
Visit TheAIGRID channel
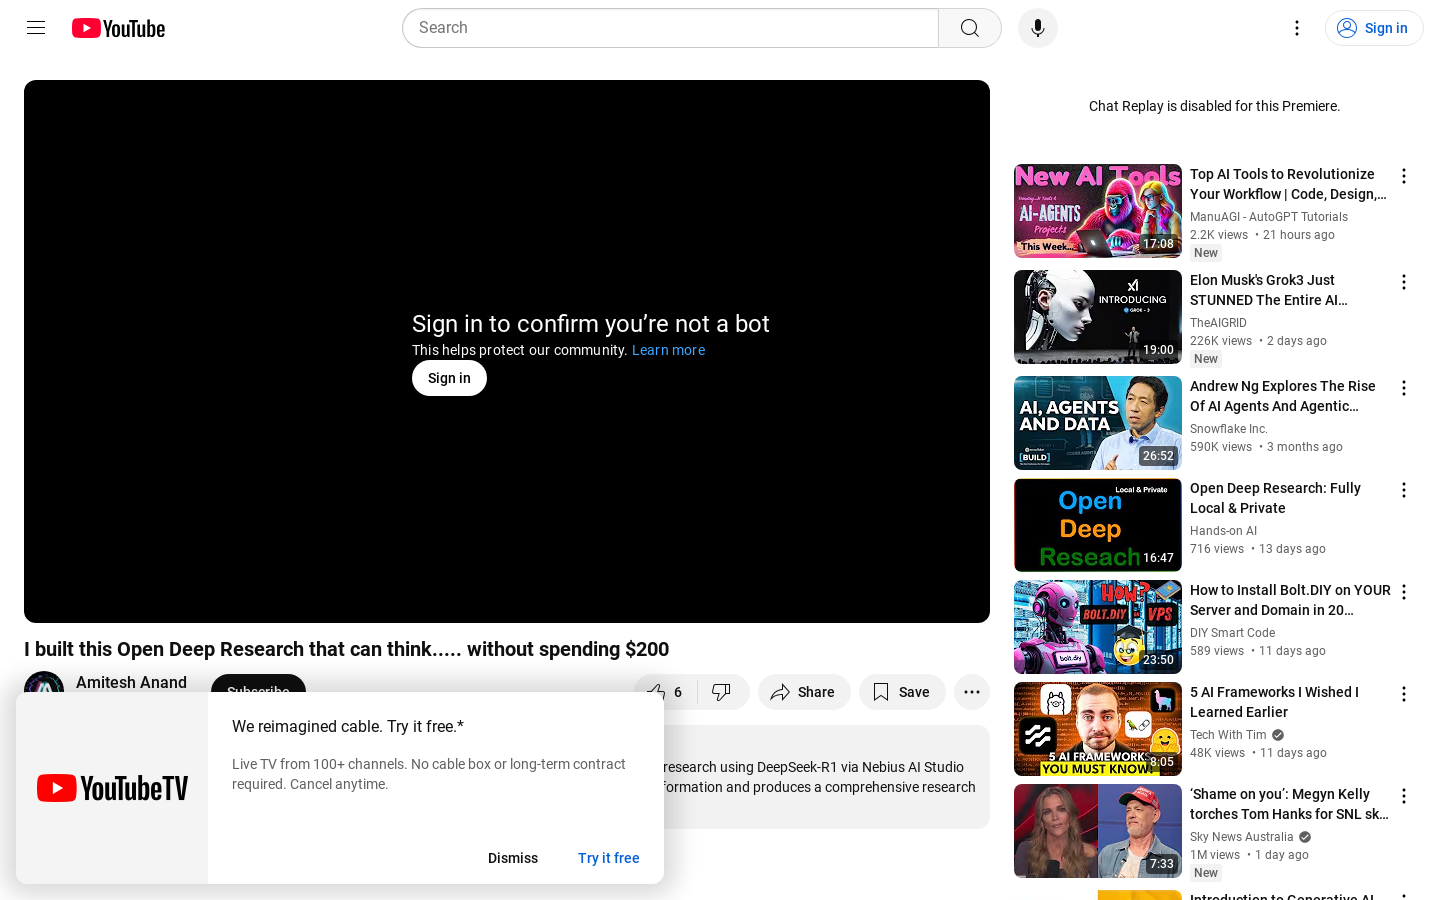1218,323
